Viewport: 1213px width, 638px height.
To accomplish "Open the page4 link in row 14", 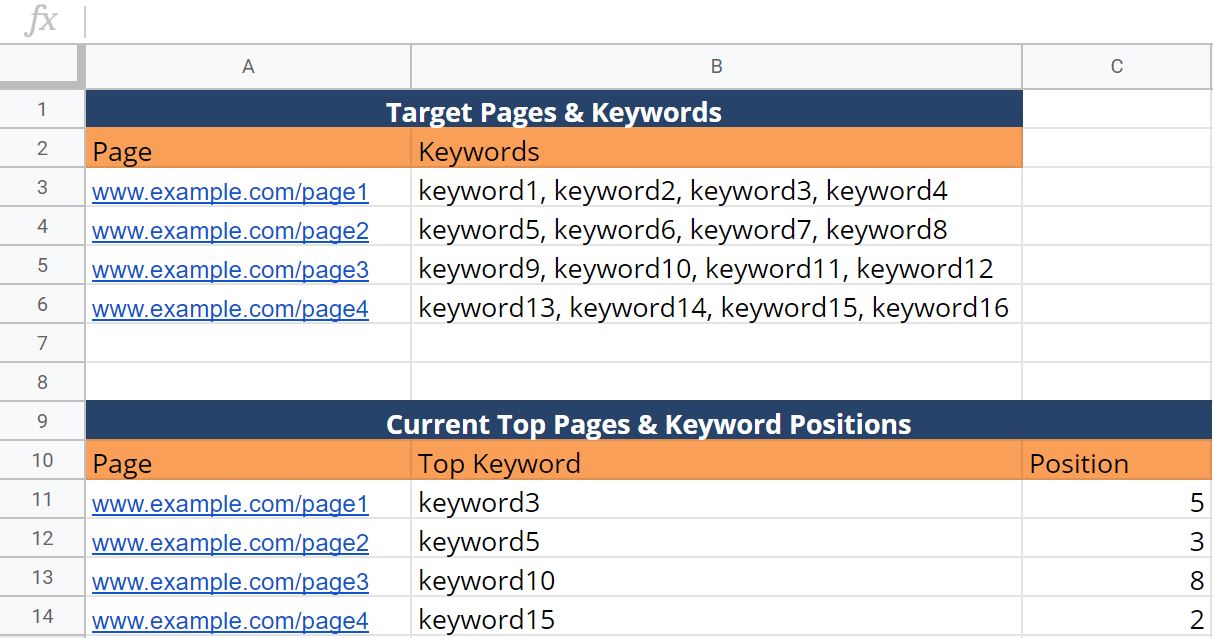I will click(230, 621).
